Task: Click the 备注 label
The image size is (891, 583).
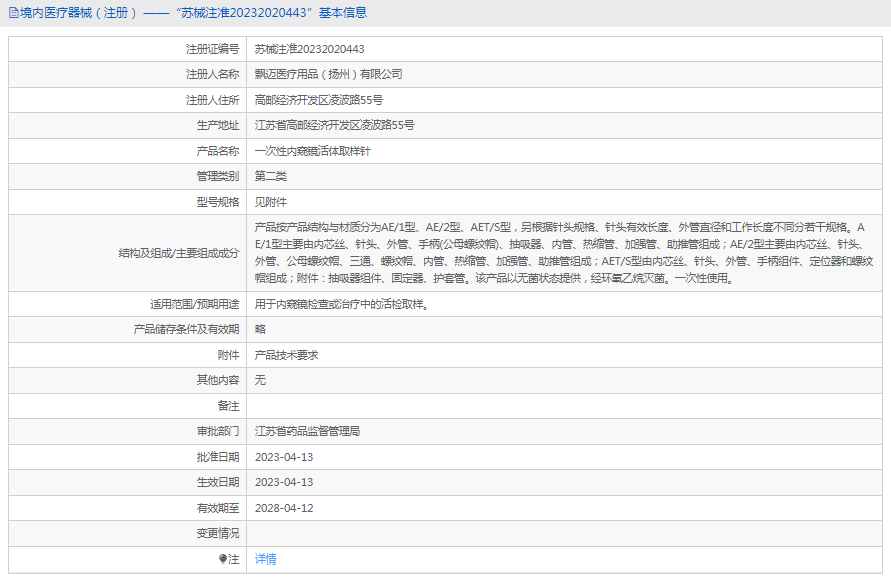Action: 228,406
